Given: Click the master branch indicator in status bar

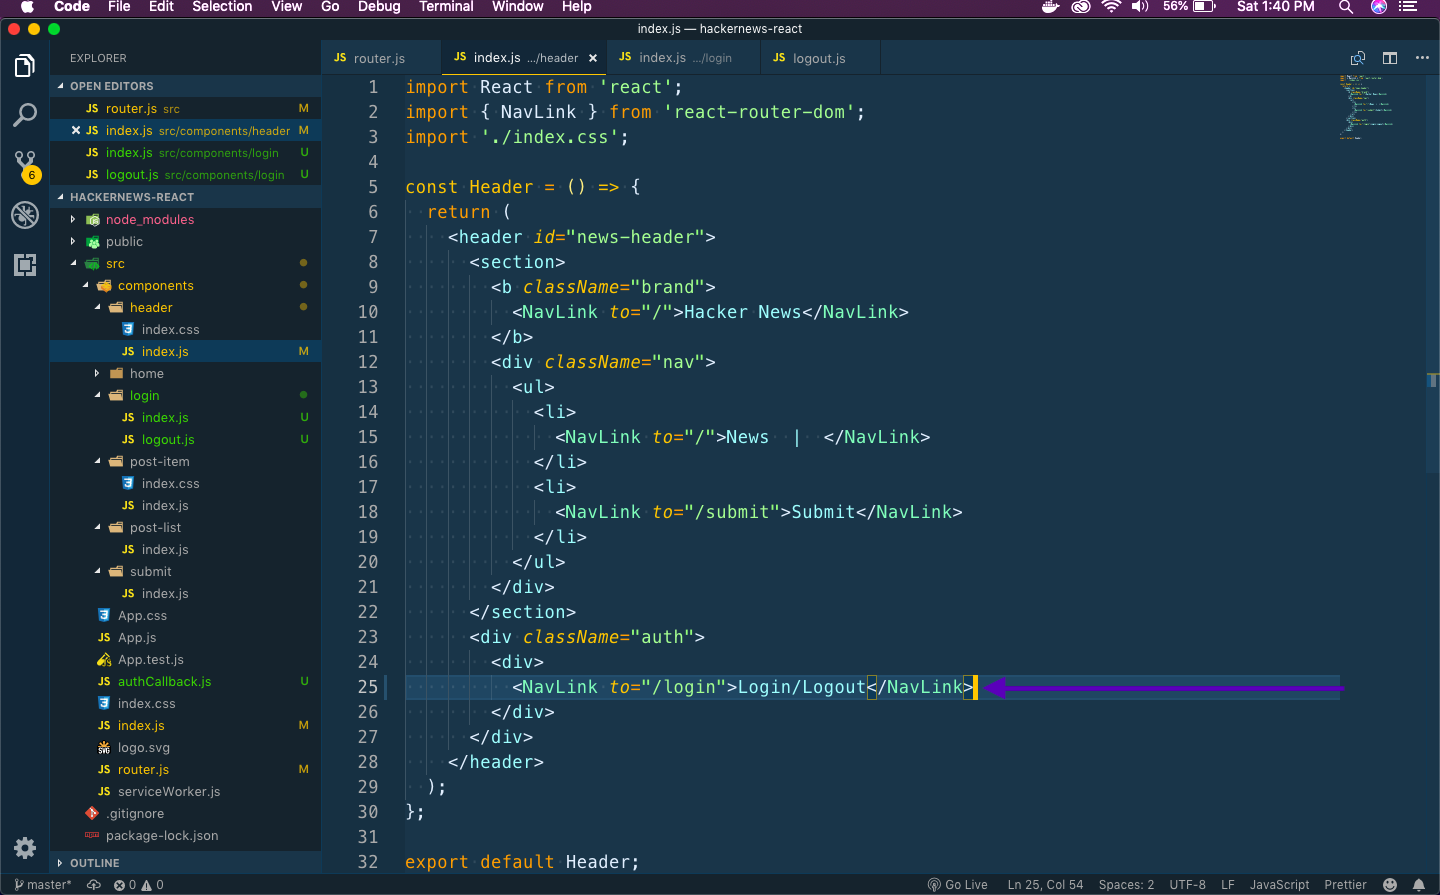Looking at the screenshot, I should coord(43,885).
